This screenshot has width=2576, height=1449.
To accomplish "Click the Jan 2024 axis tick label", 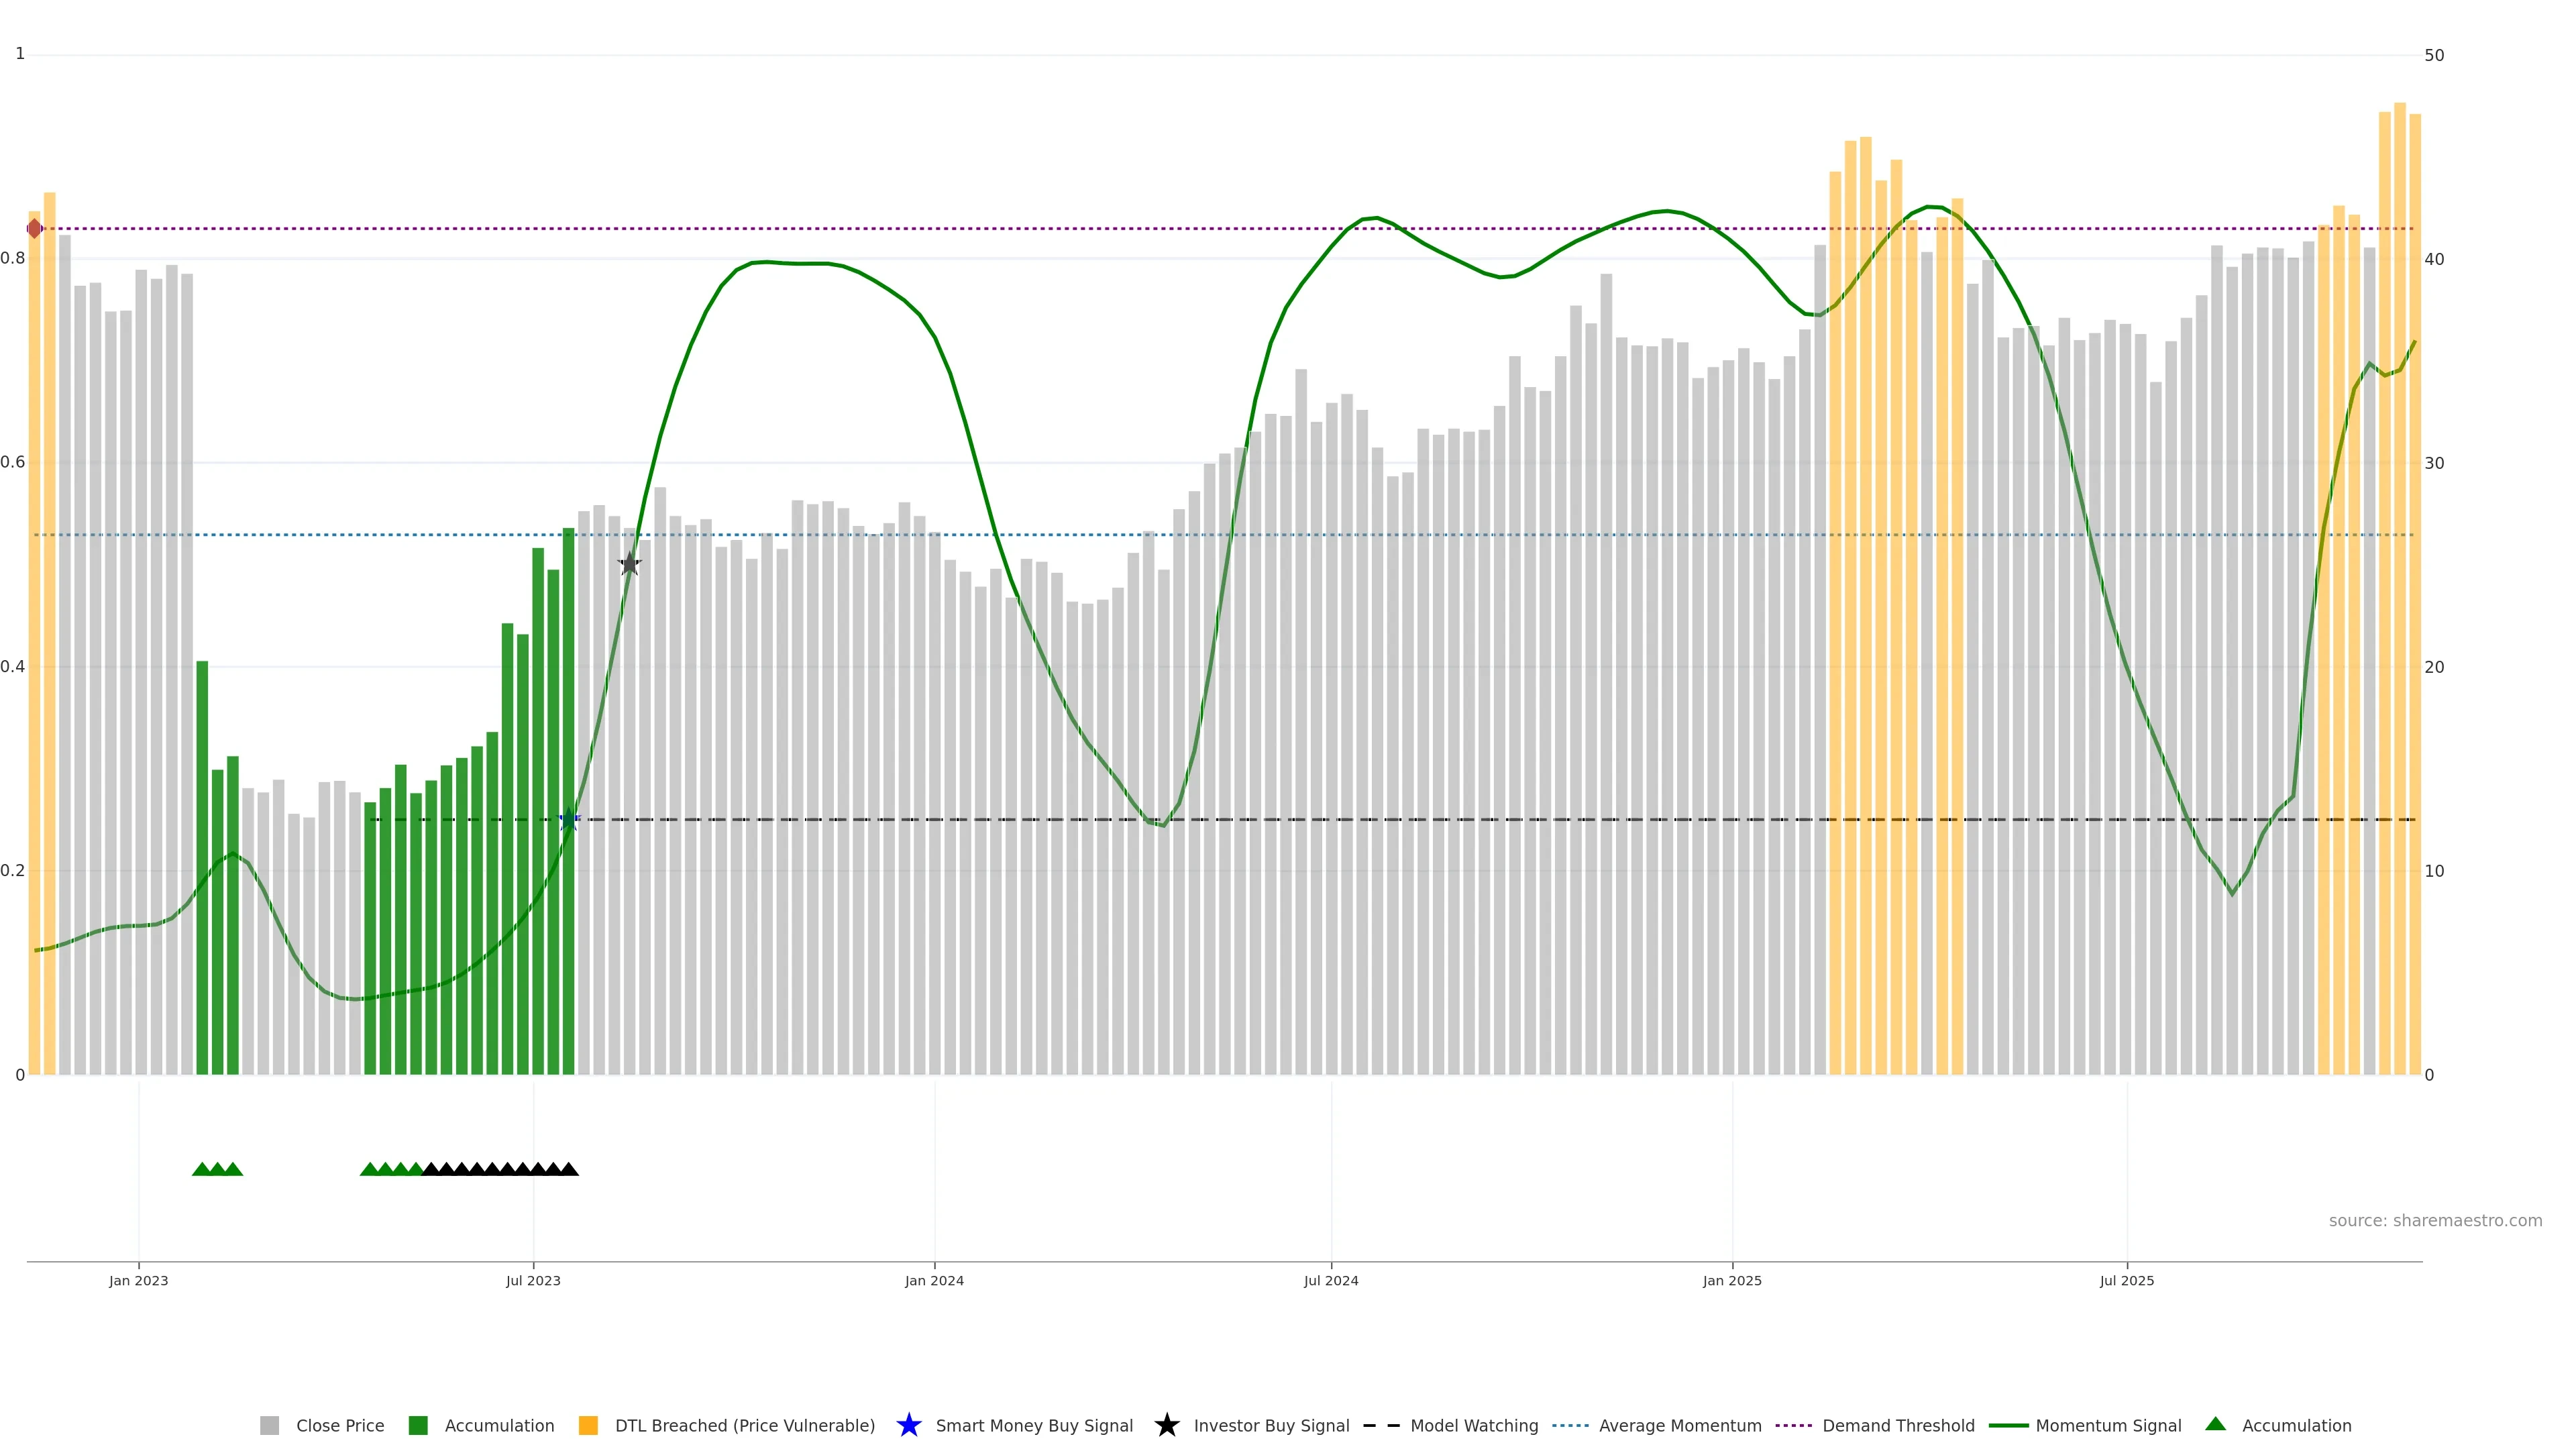I will [934, 1280].
